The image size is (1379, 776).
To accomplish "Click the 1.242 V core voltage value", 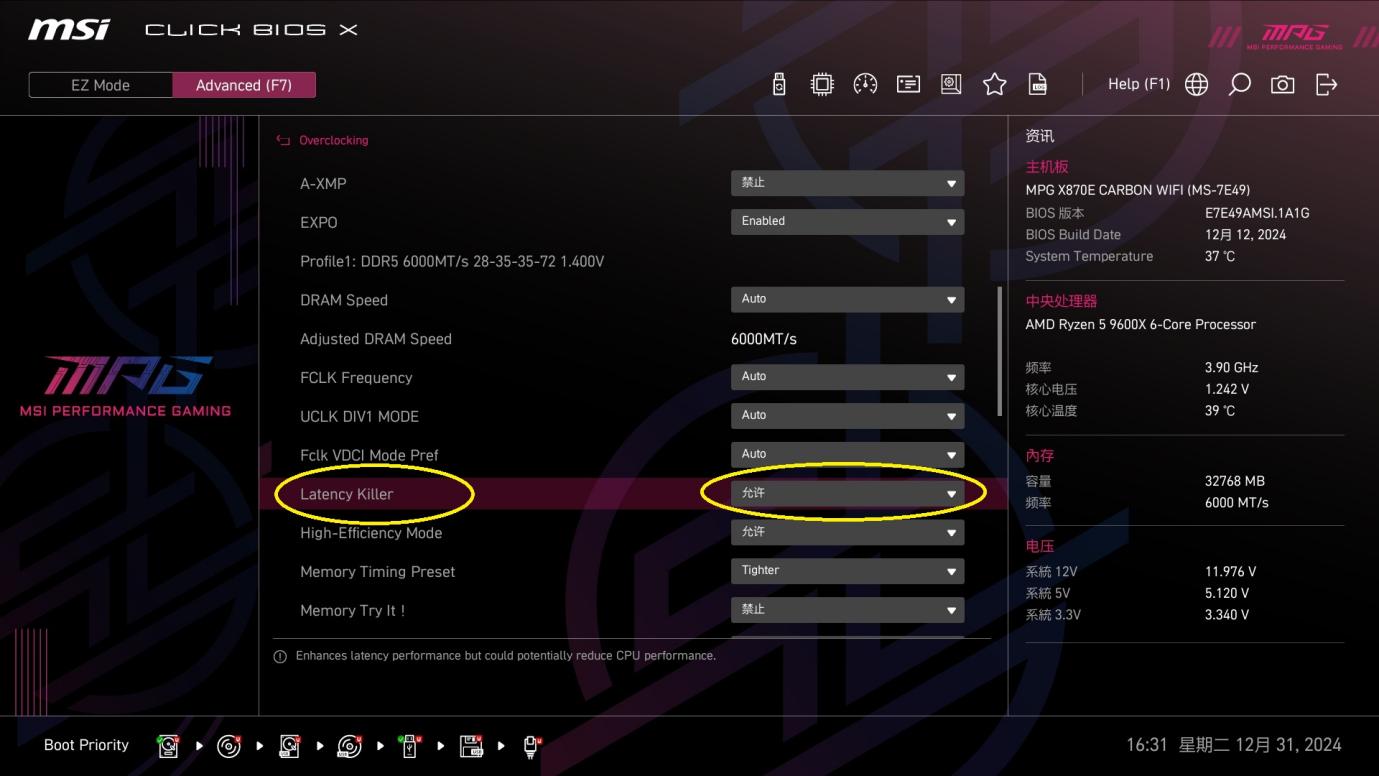I will pos(1227,389).
